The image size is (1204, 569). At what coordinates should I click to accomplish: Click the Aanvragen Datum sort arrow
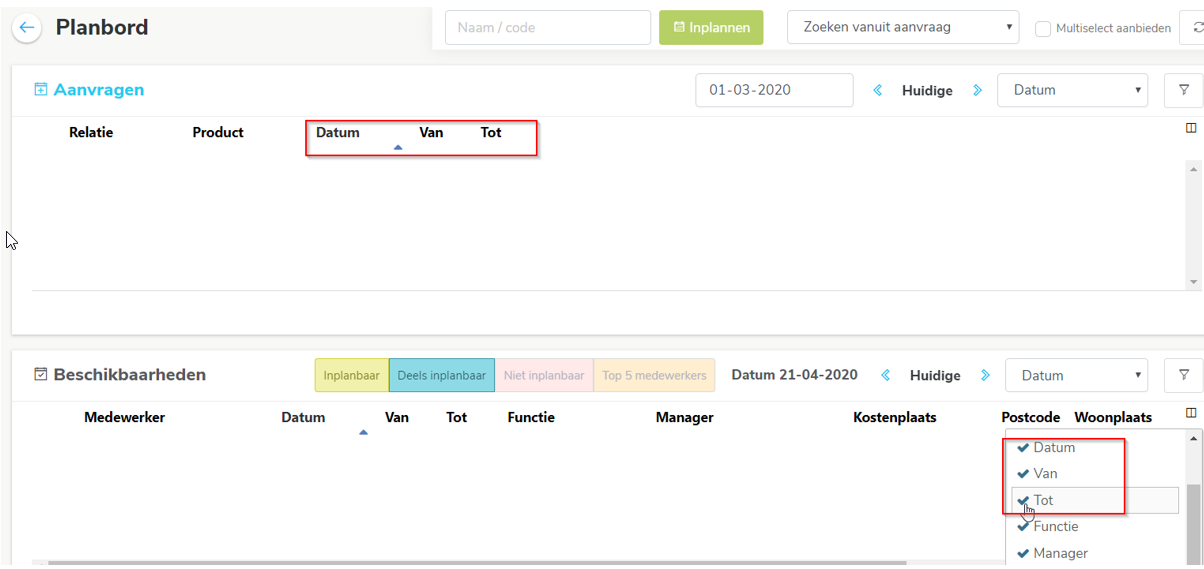[x=398, y=147]
